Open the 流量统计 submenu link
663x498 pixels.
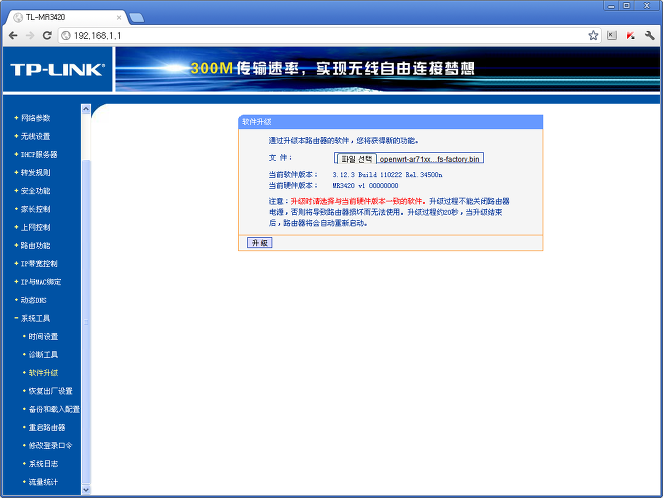43,482
